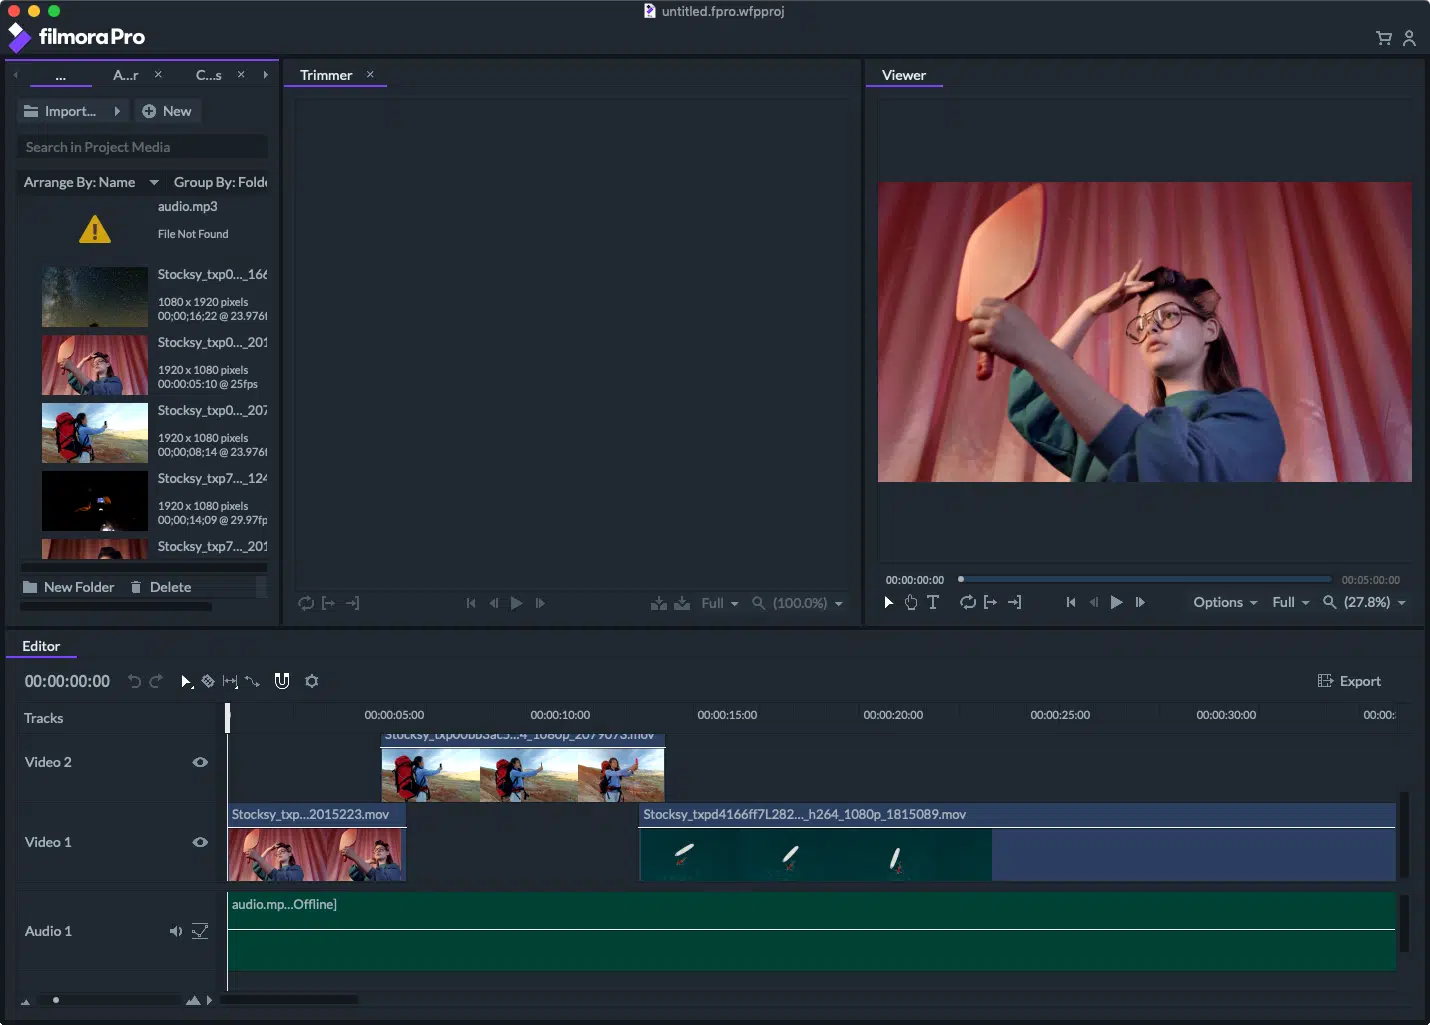This screenshot has height=1025, width=1430.
Task: Click the New button in the media panel
Action: (167, 111)
